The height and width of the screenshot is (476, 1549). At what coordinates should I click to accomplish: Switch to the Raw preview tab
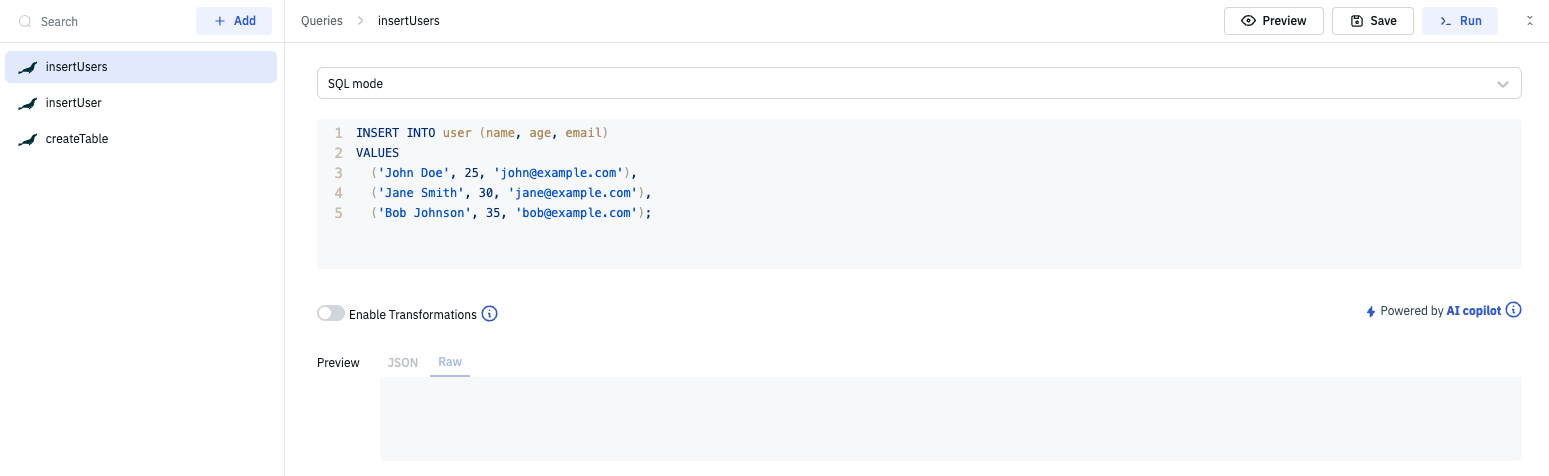pos(450,362)
